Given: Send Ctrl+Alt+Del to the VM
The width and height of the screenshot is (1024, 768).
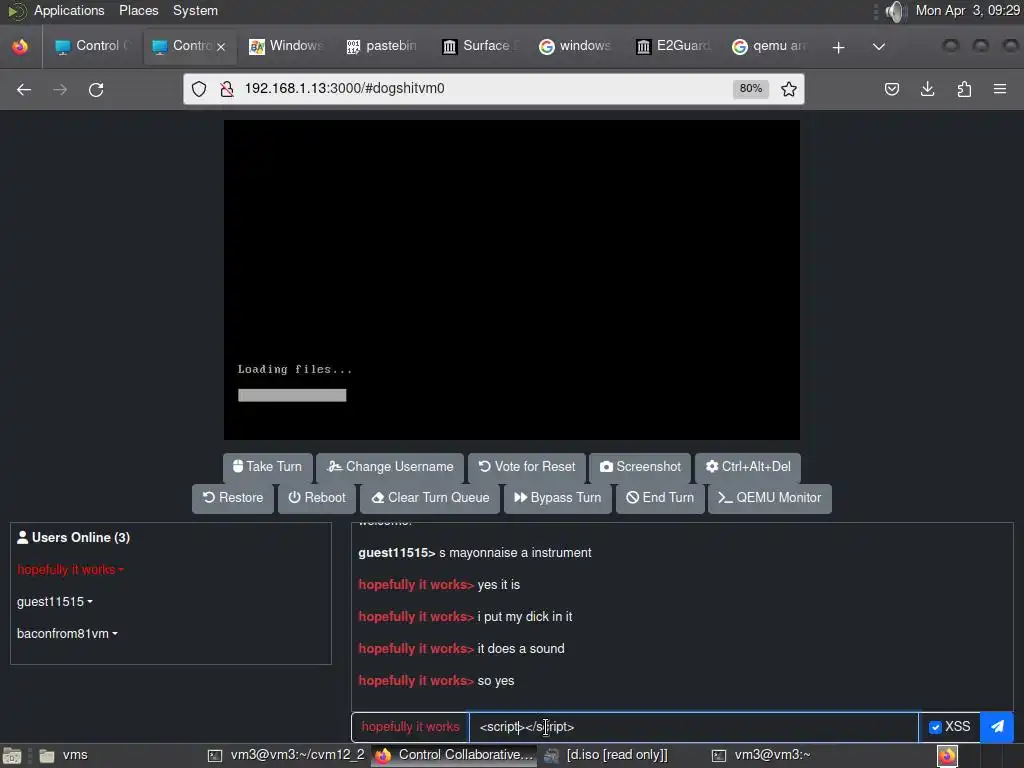Looking at the screenshot, I should click(x=748, y=467).
